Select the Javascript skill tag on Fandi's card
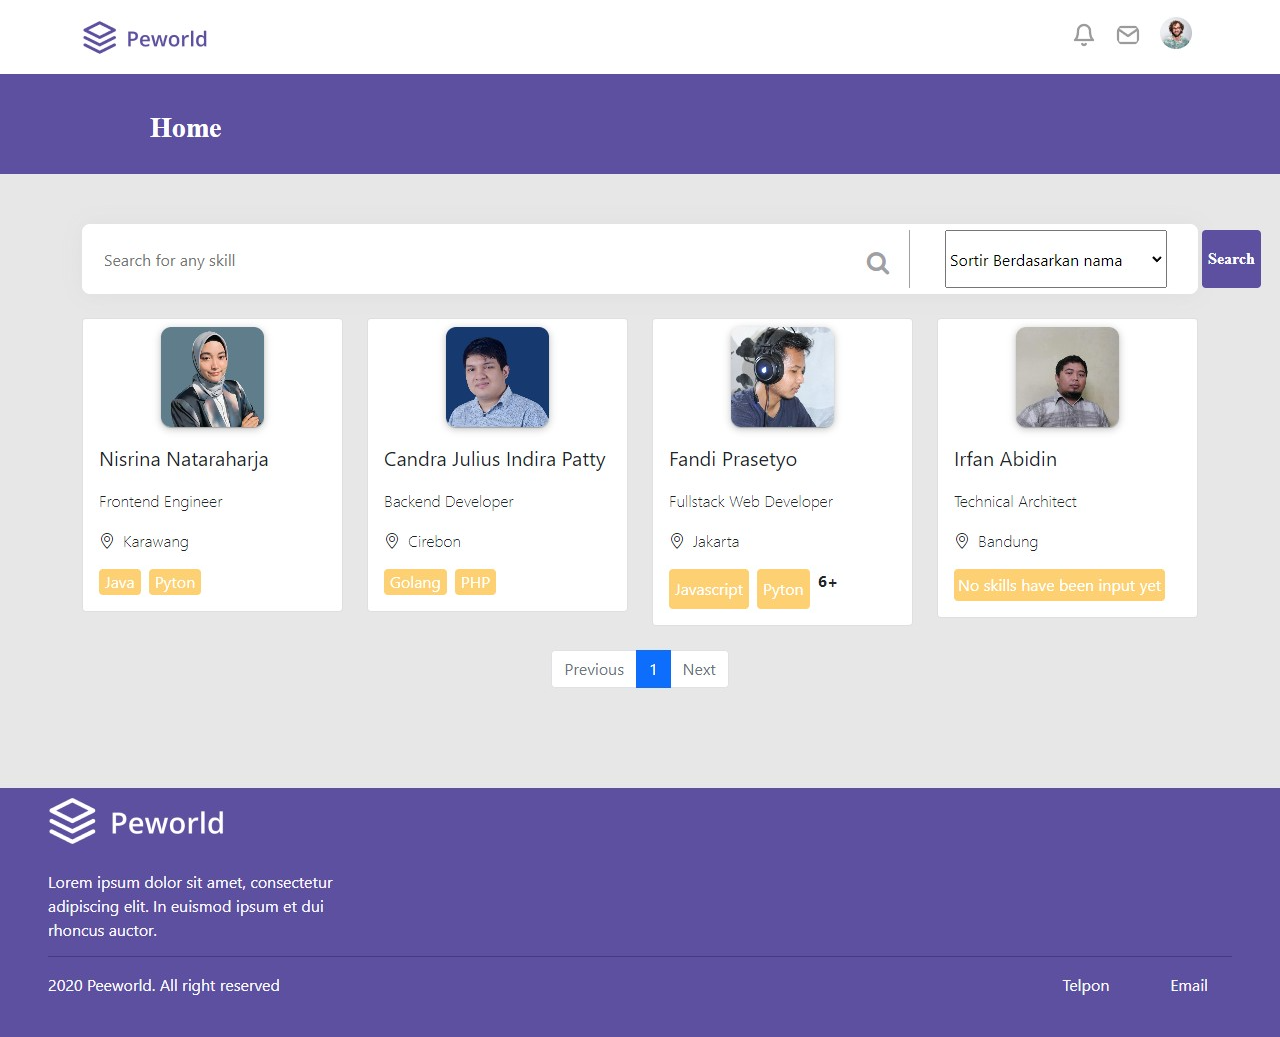 point(709,589)
